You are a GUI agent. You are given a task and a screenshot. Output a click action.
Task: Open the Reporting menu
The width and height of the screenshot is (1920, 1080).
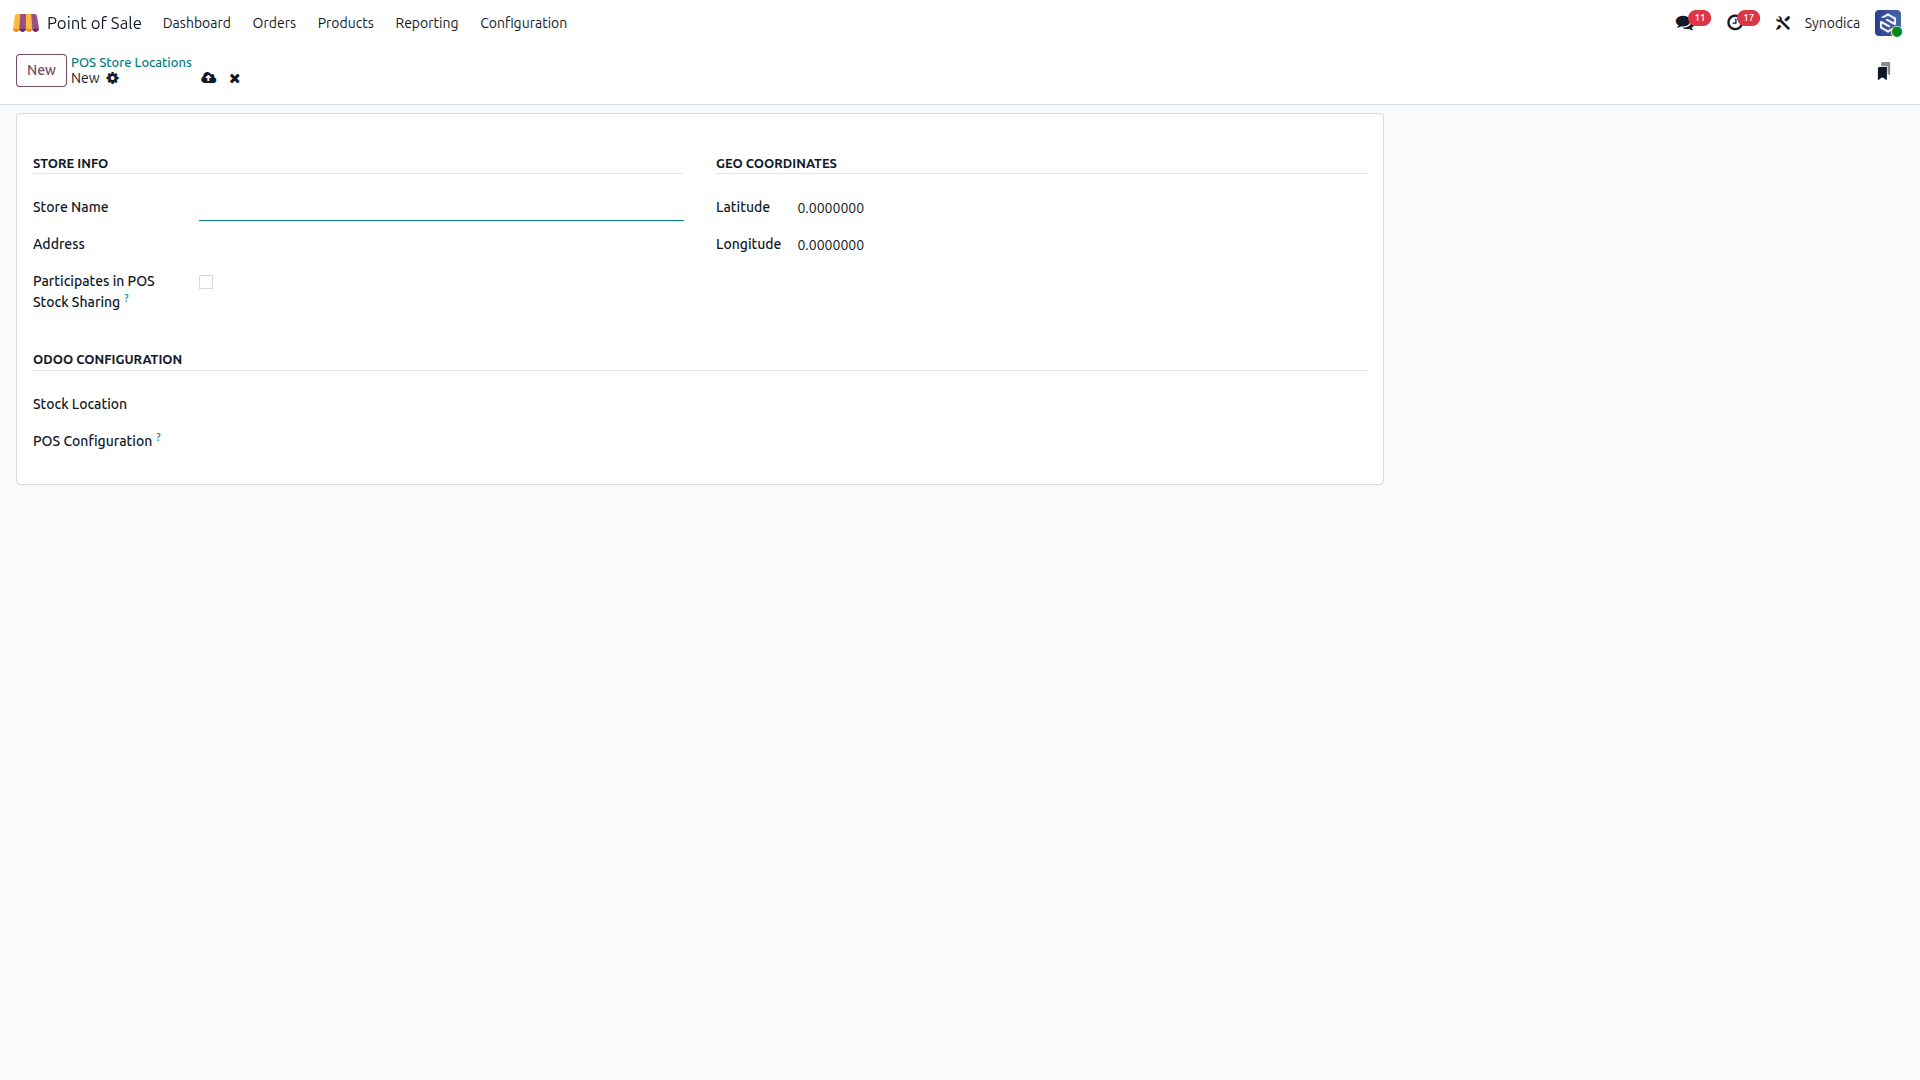[427, 23]
